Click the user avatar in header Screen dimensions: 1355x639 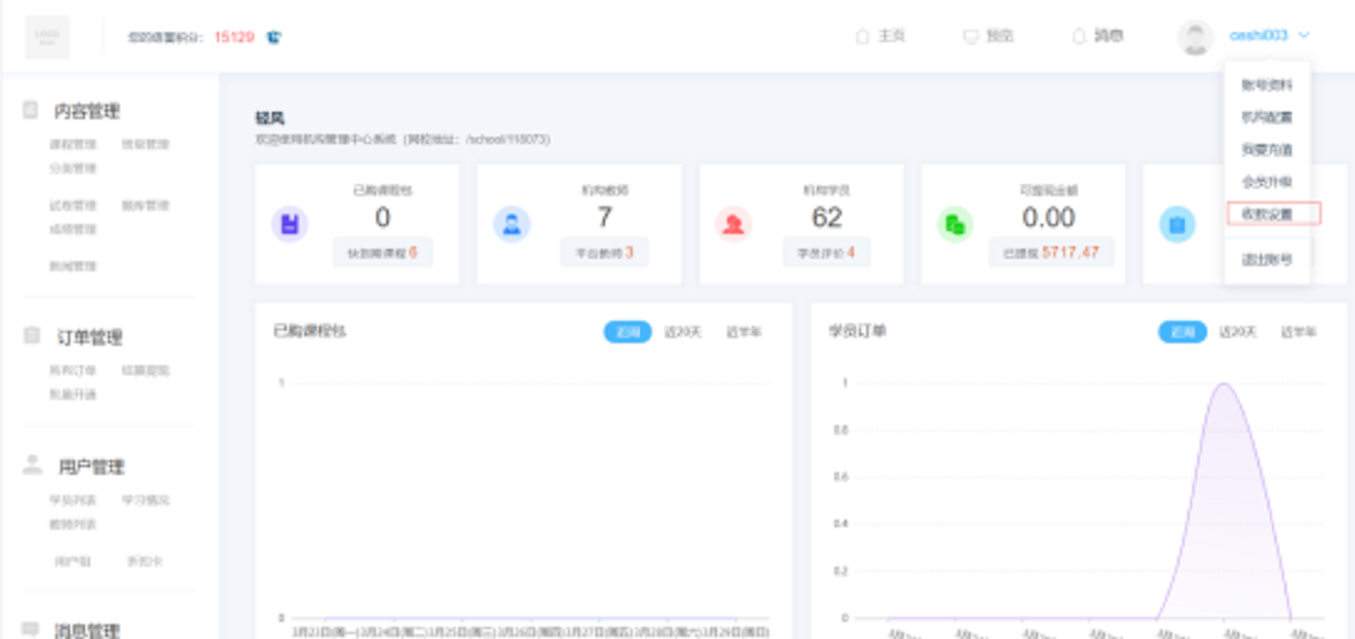(x=1195, y=37)
